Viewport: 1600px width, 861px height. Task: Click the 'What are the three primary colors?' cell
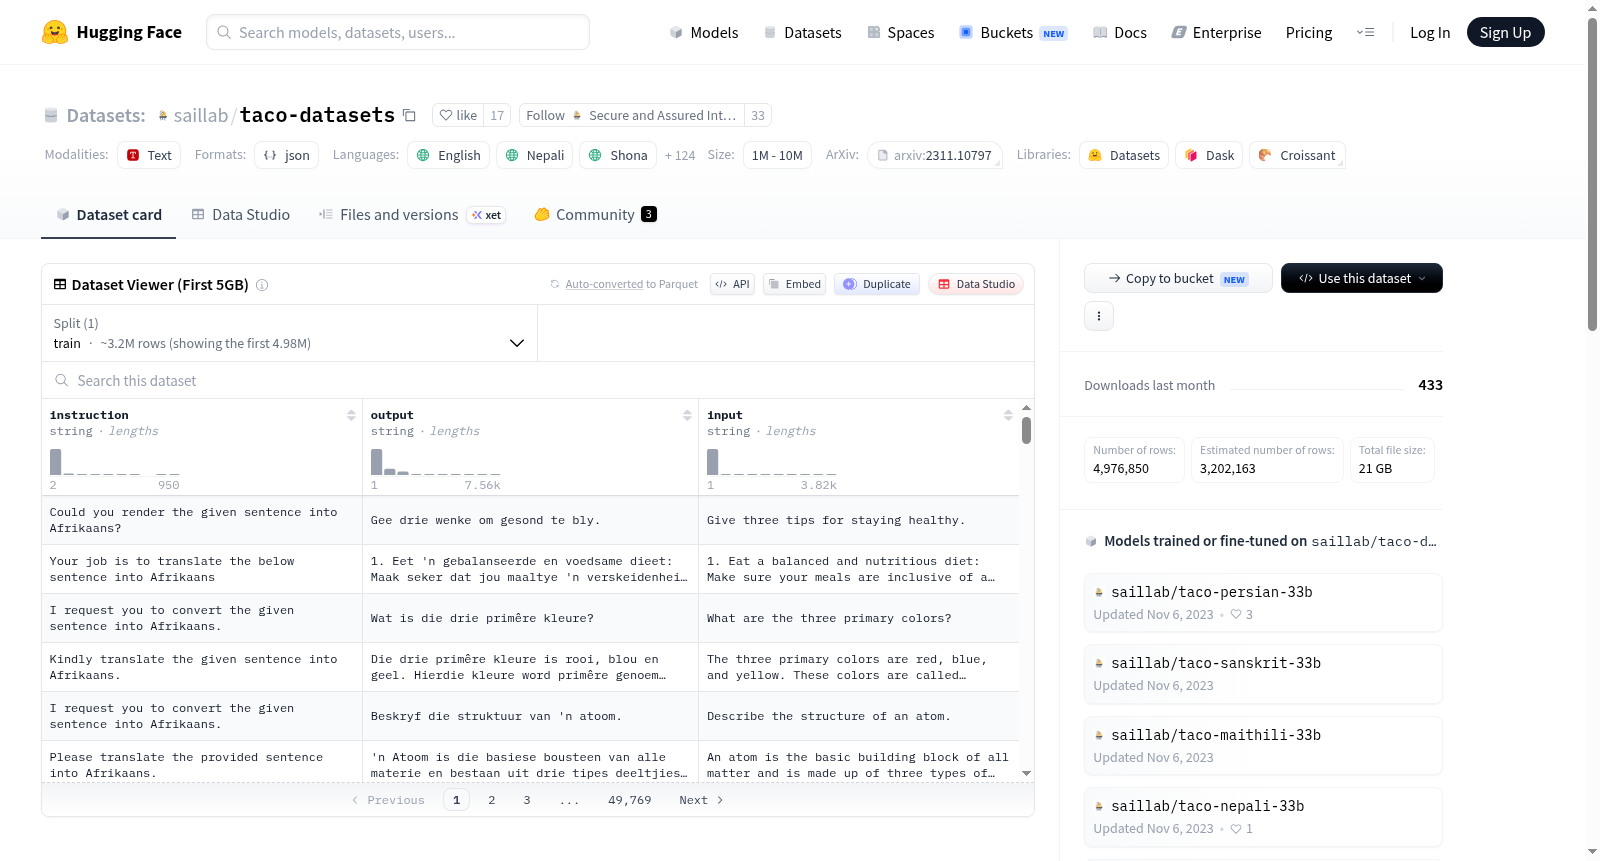(859, 618)
